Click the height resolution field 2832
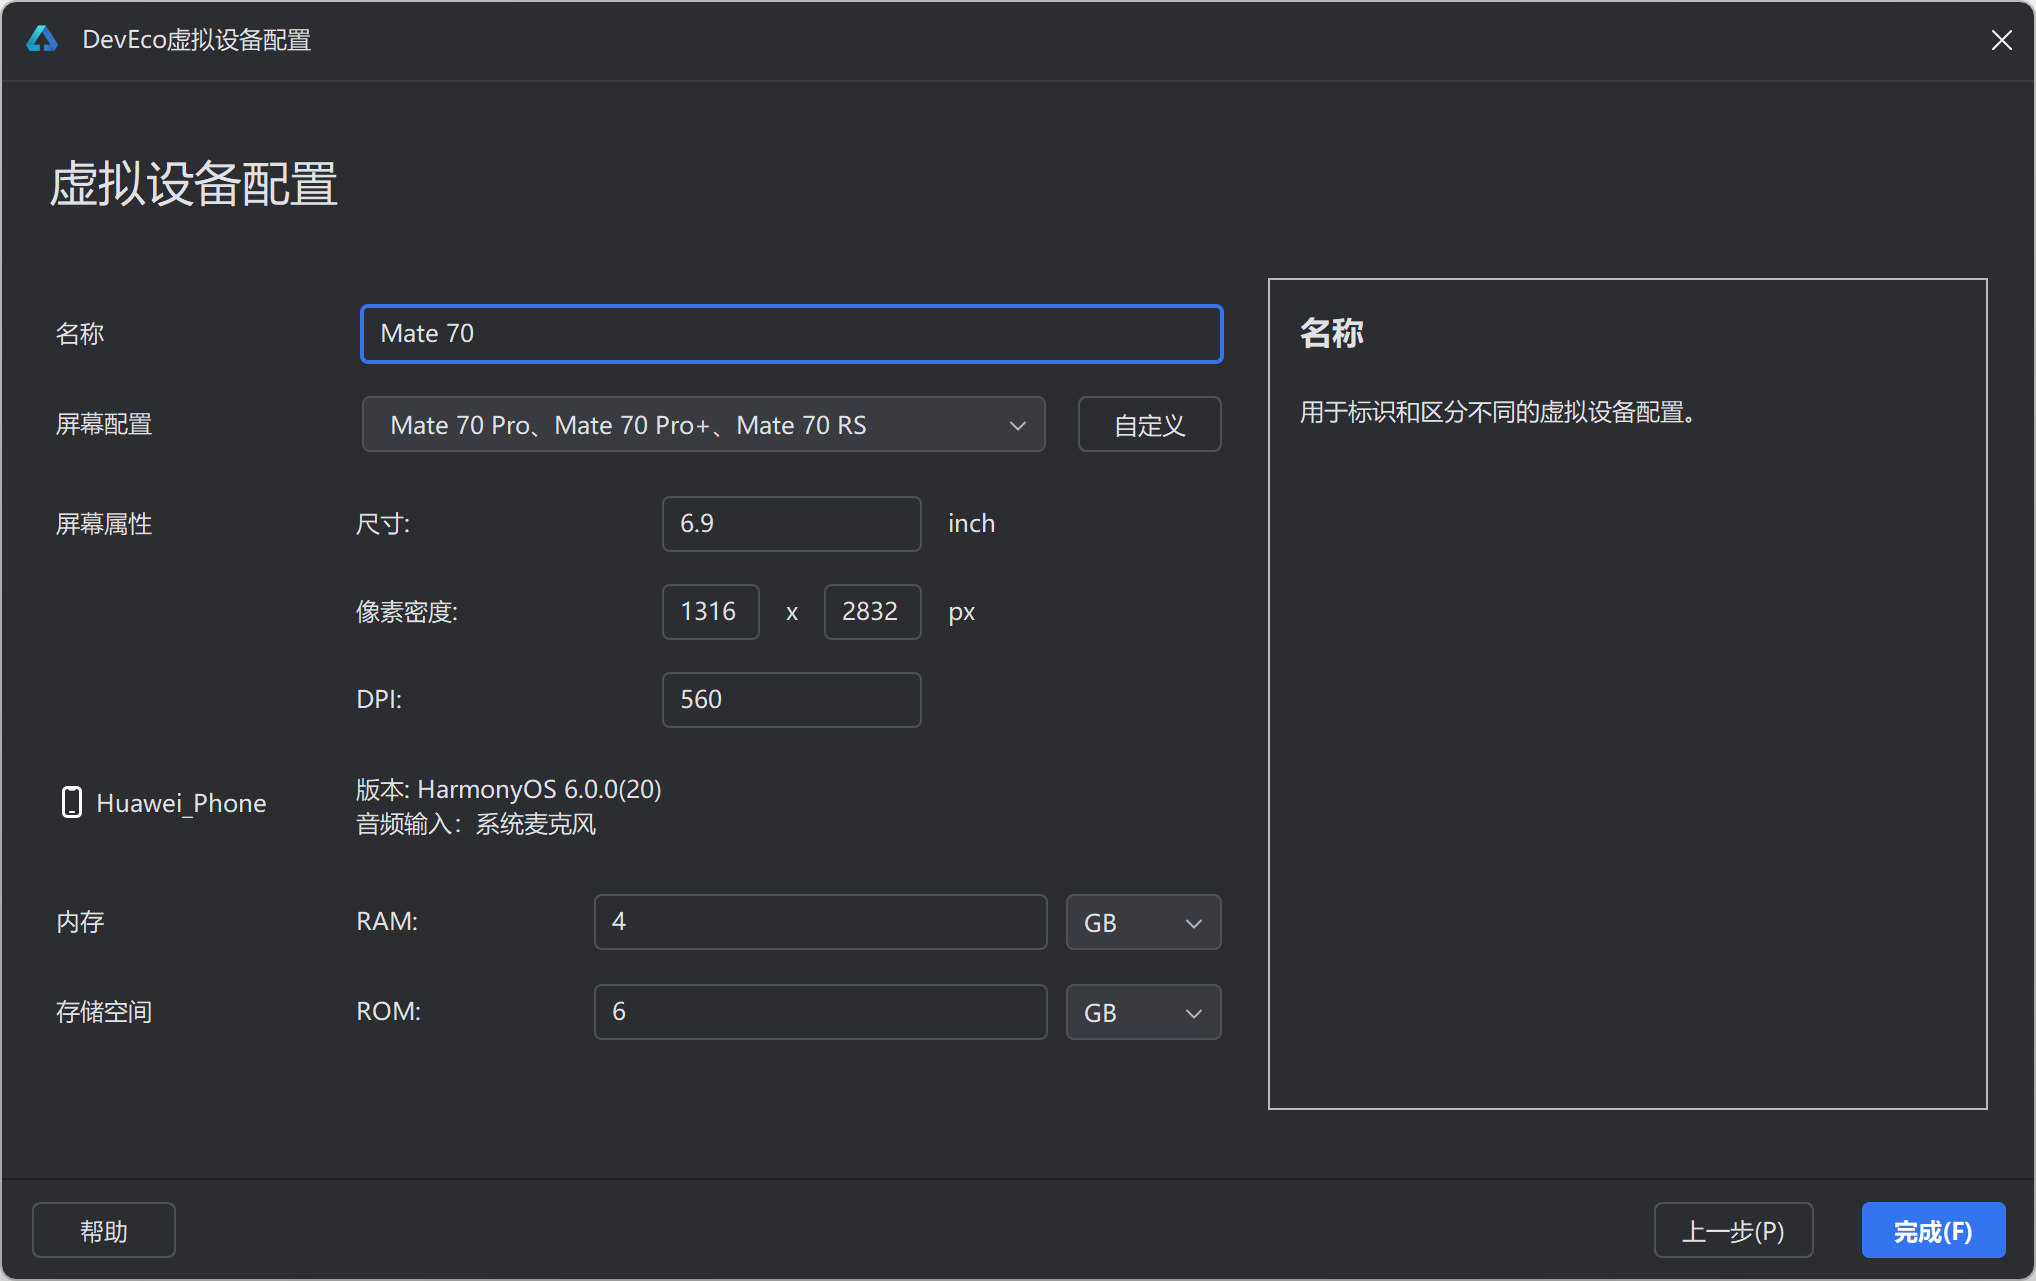The image size is (2036, 1281). 871,612
